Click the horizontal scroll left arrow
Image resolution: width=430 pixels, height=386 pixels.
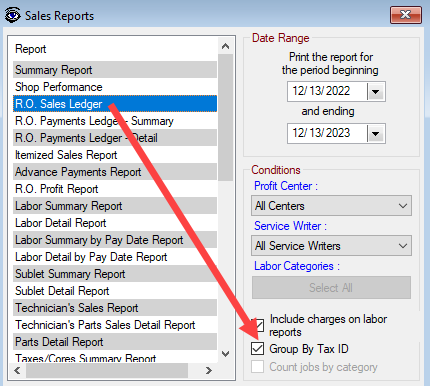click(18, 370)
